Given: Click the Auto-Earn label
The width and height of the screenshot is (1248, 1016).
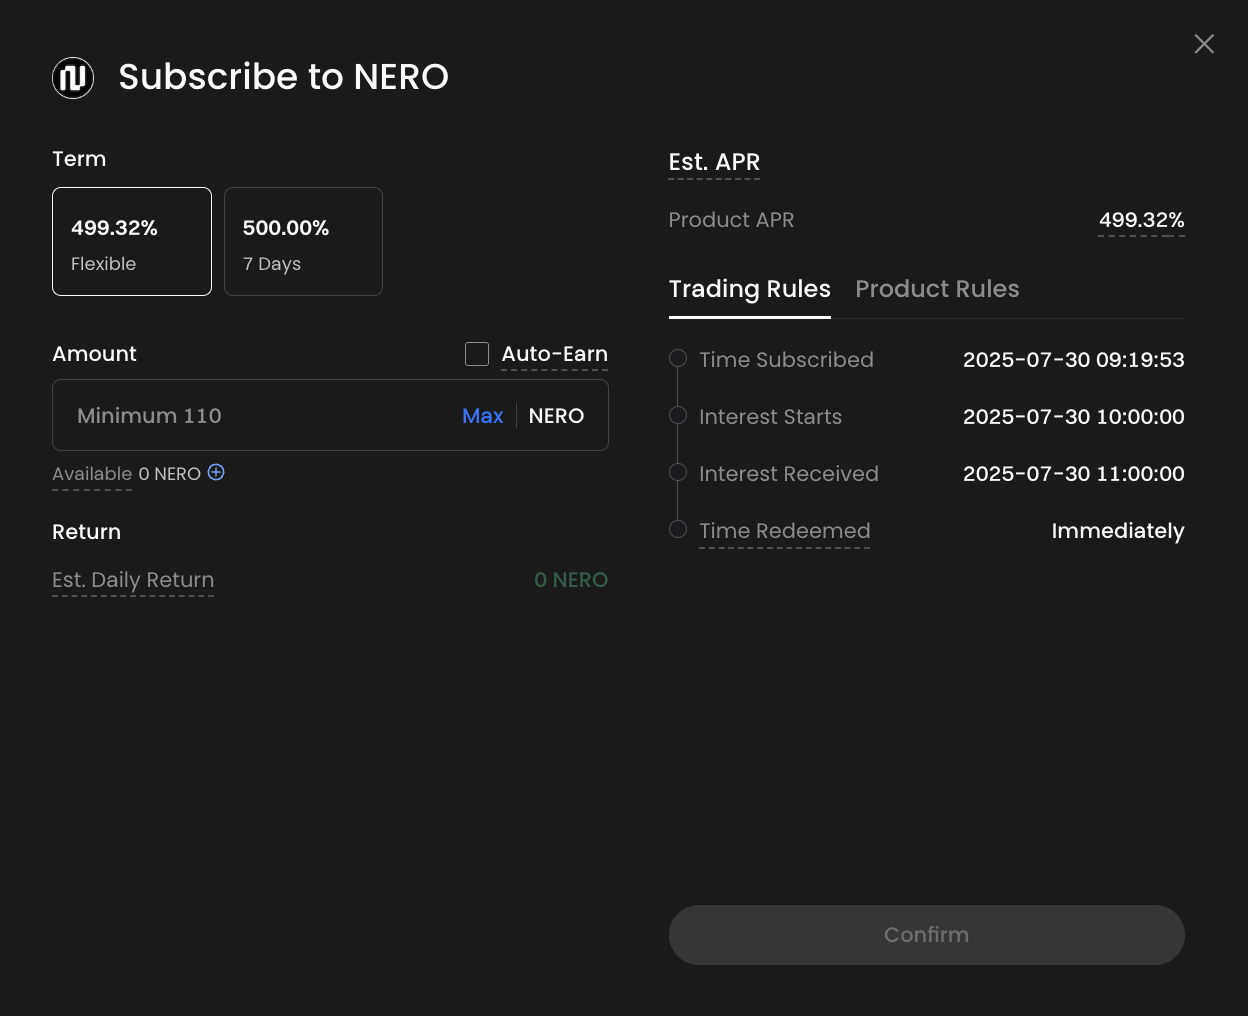Looking at the screenshot, I should pyautogui.click(x=555, y=354).
